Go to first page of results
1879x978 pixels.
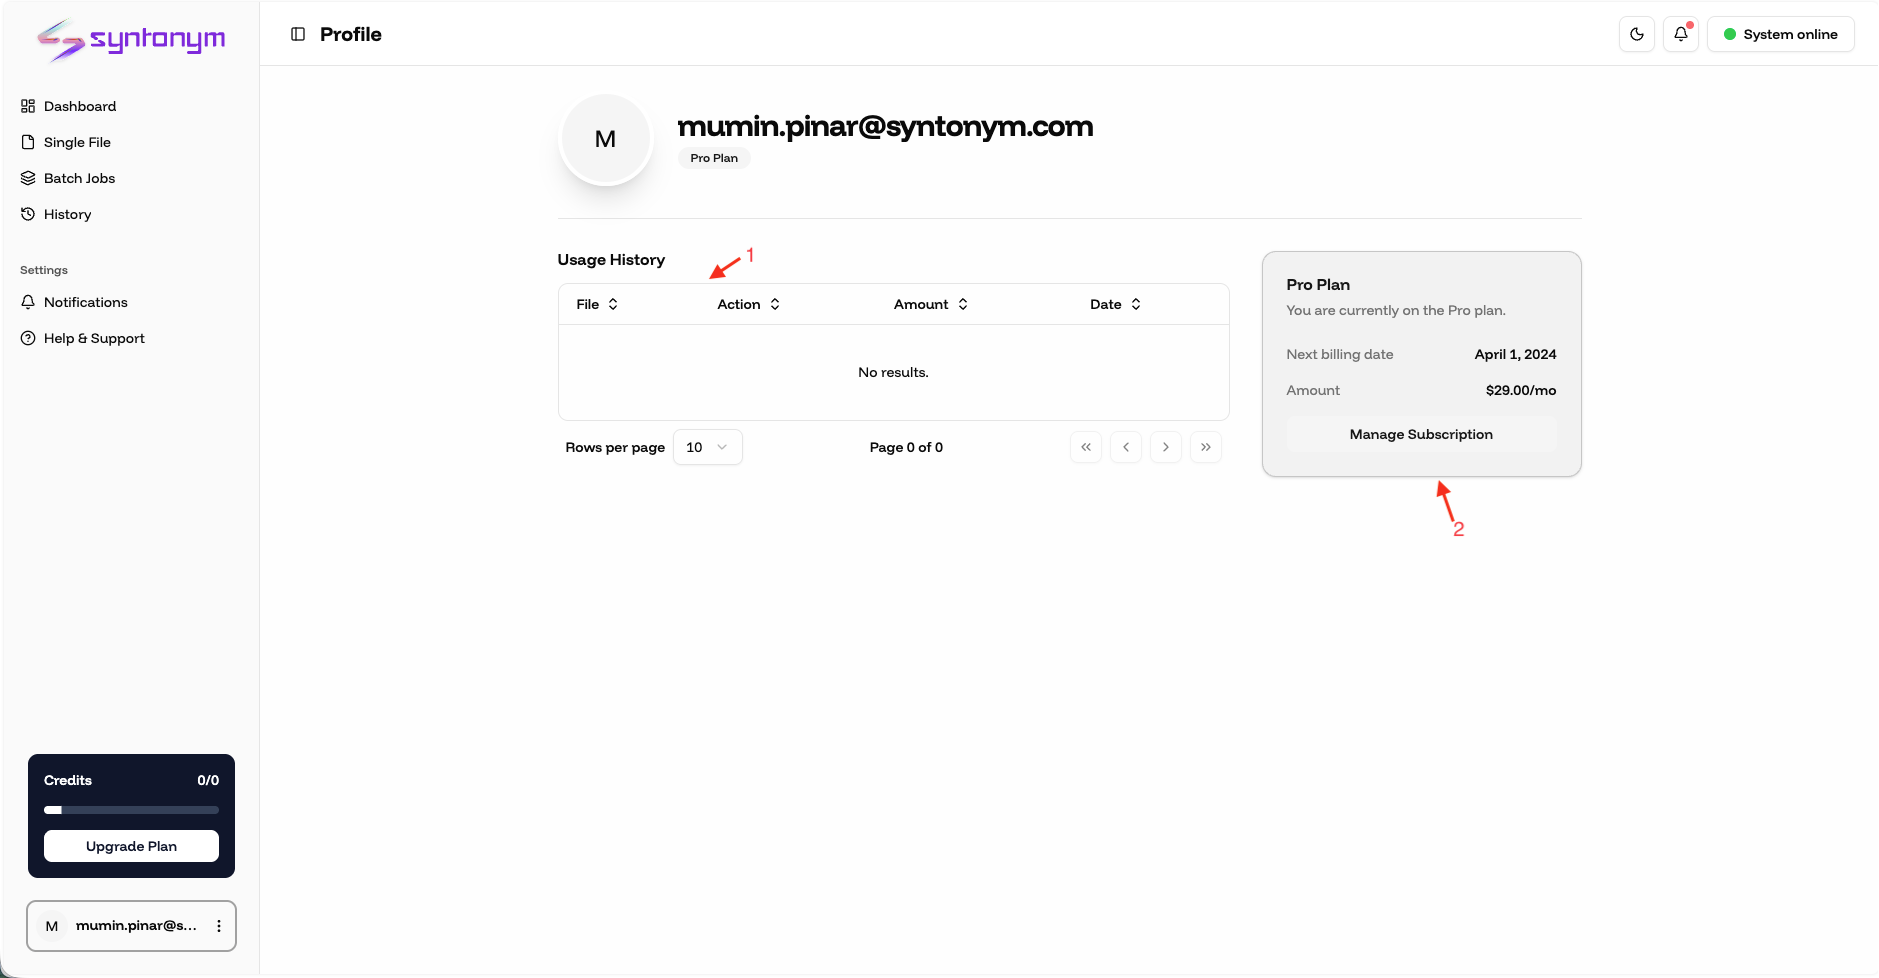(1086, 447)
